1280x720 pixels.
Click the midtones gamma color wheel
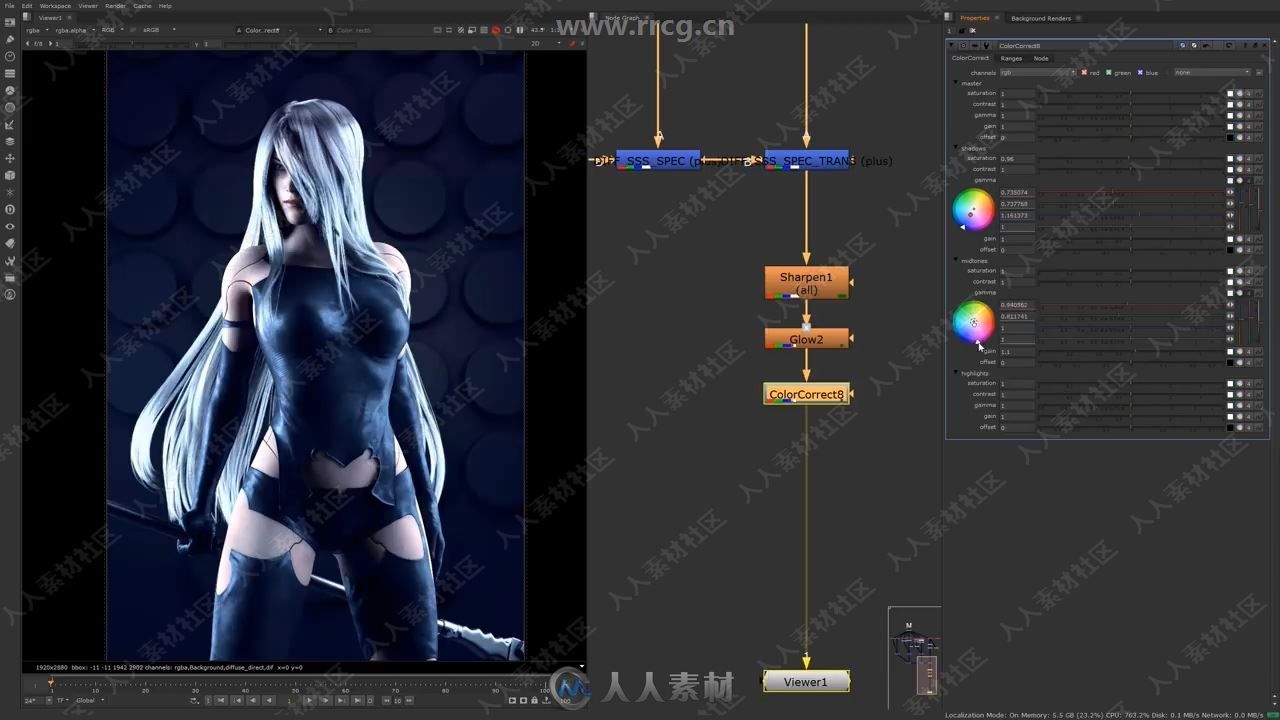(x=972, y=322)
